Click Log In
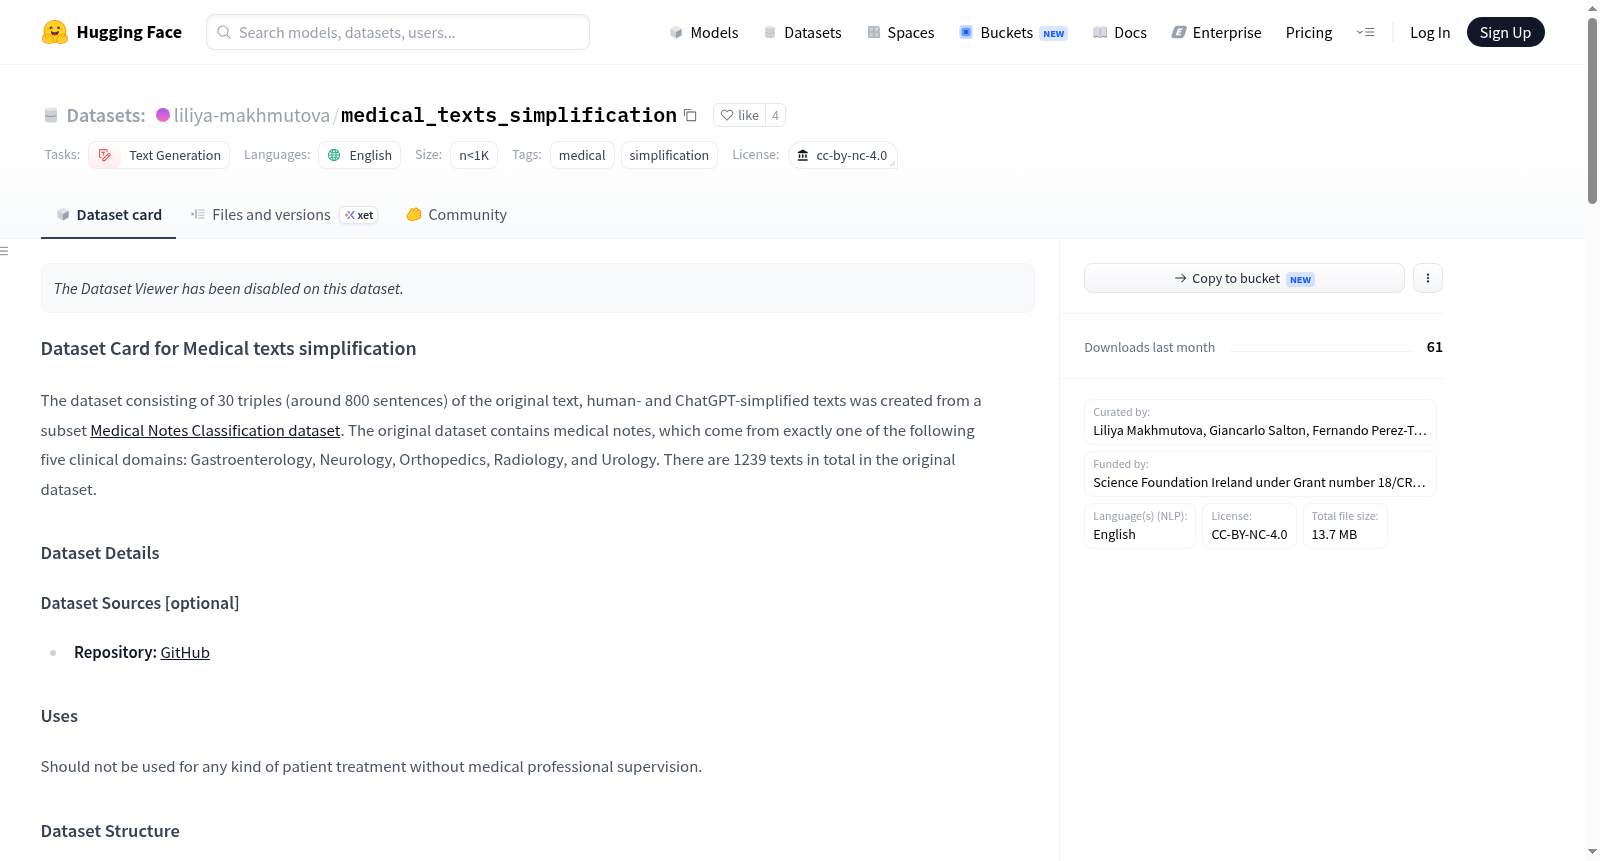 tap(1430, 32)
